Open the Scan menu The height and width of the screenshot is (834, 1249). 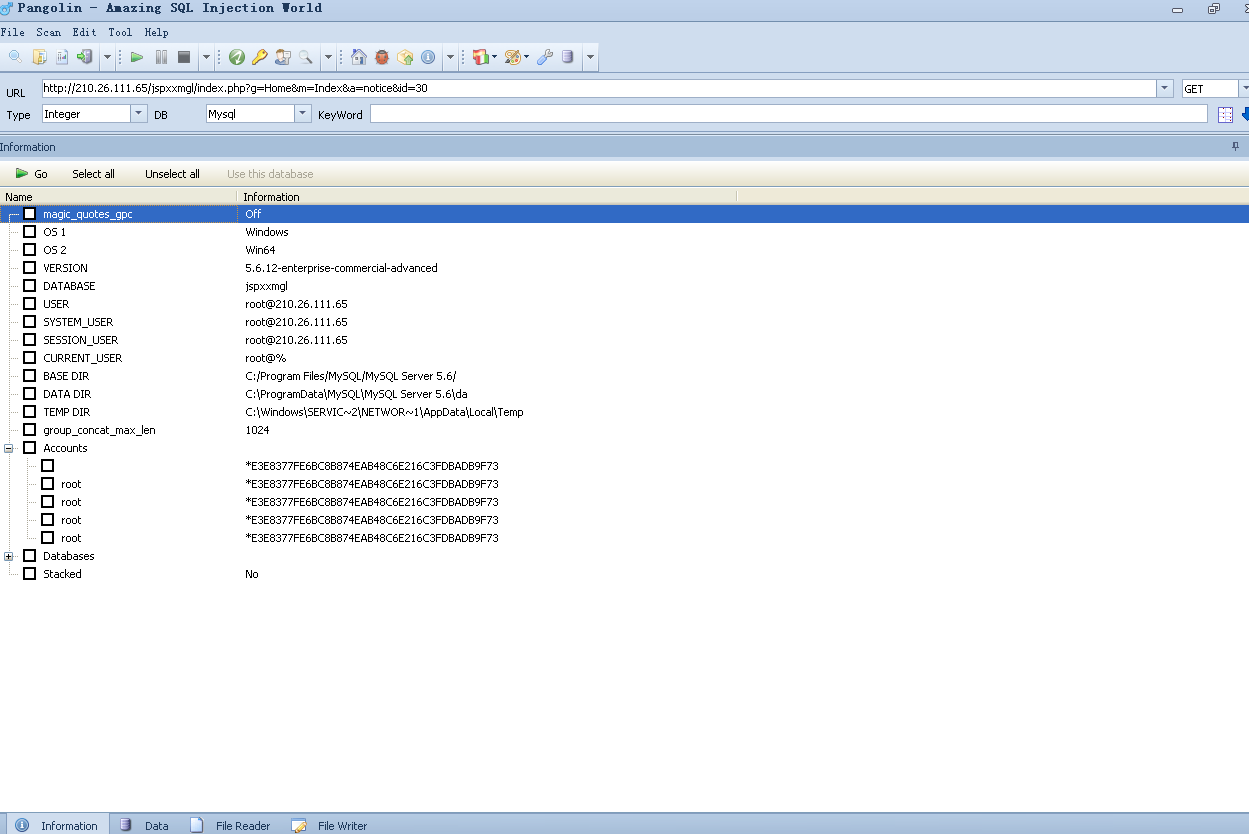tap(48, 32)
